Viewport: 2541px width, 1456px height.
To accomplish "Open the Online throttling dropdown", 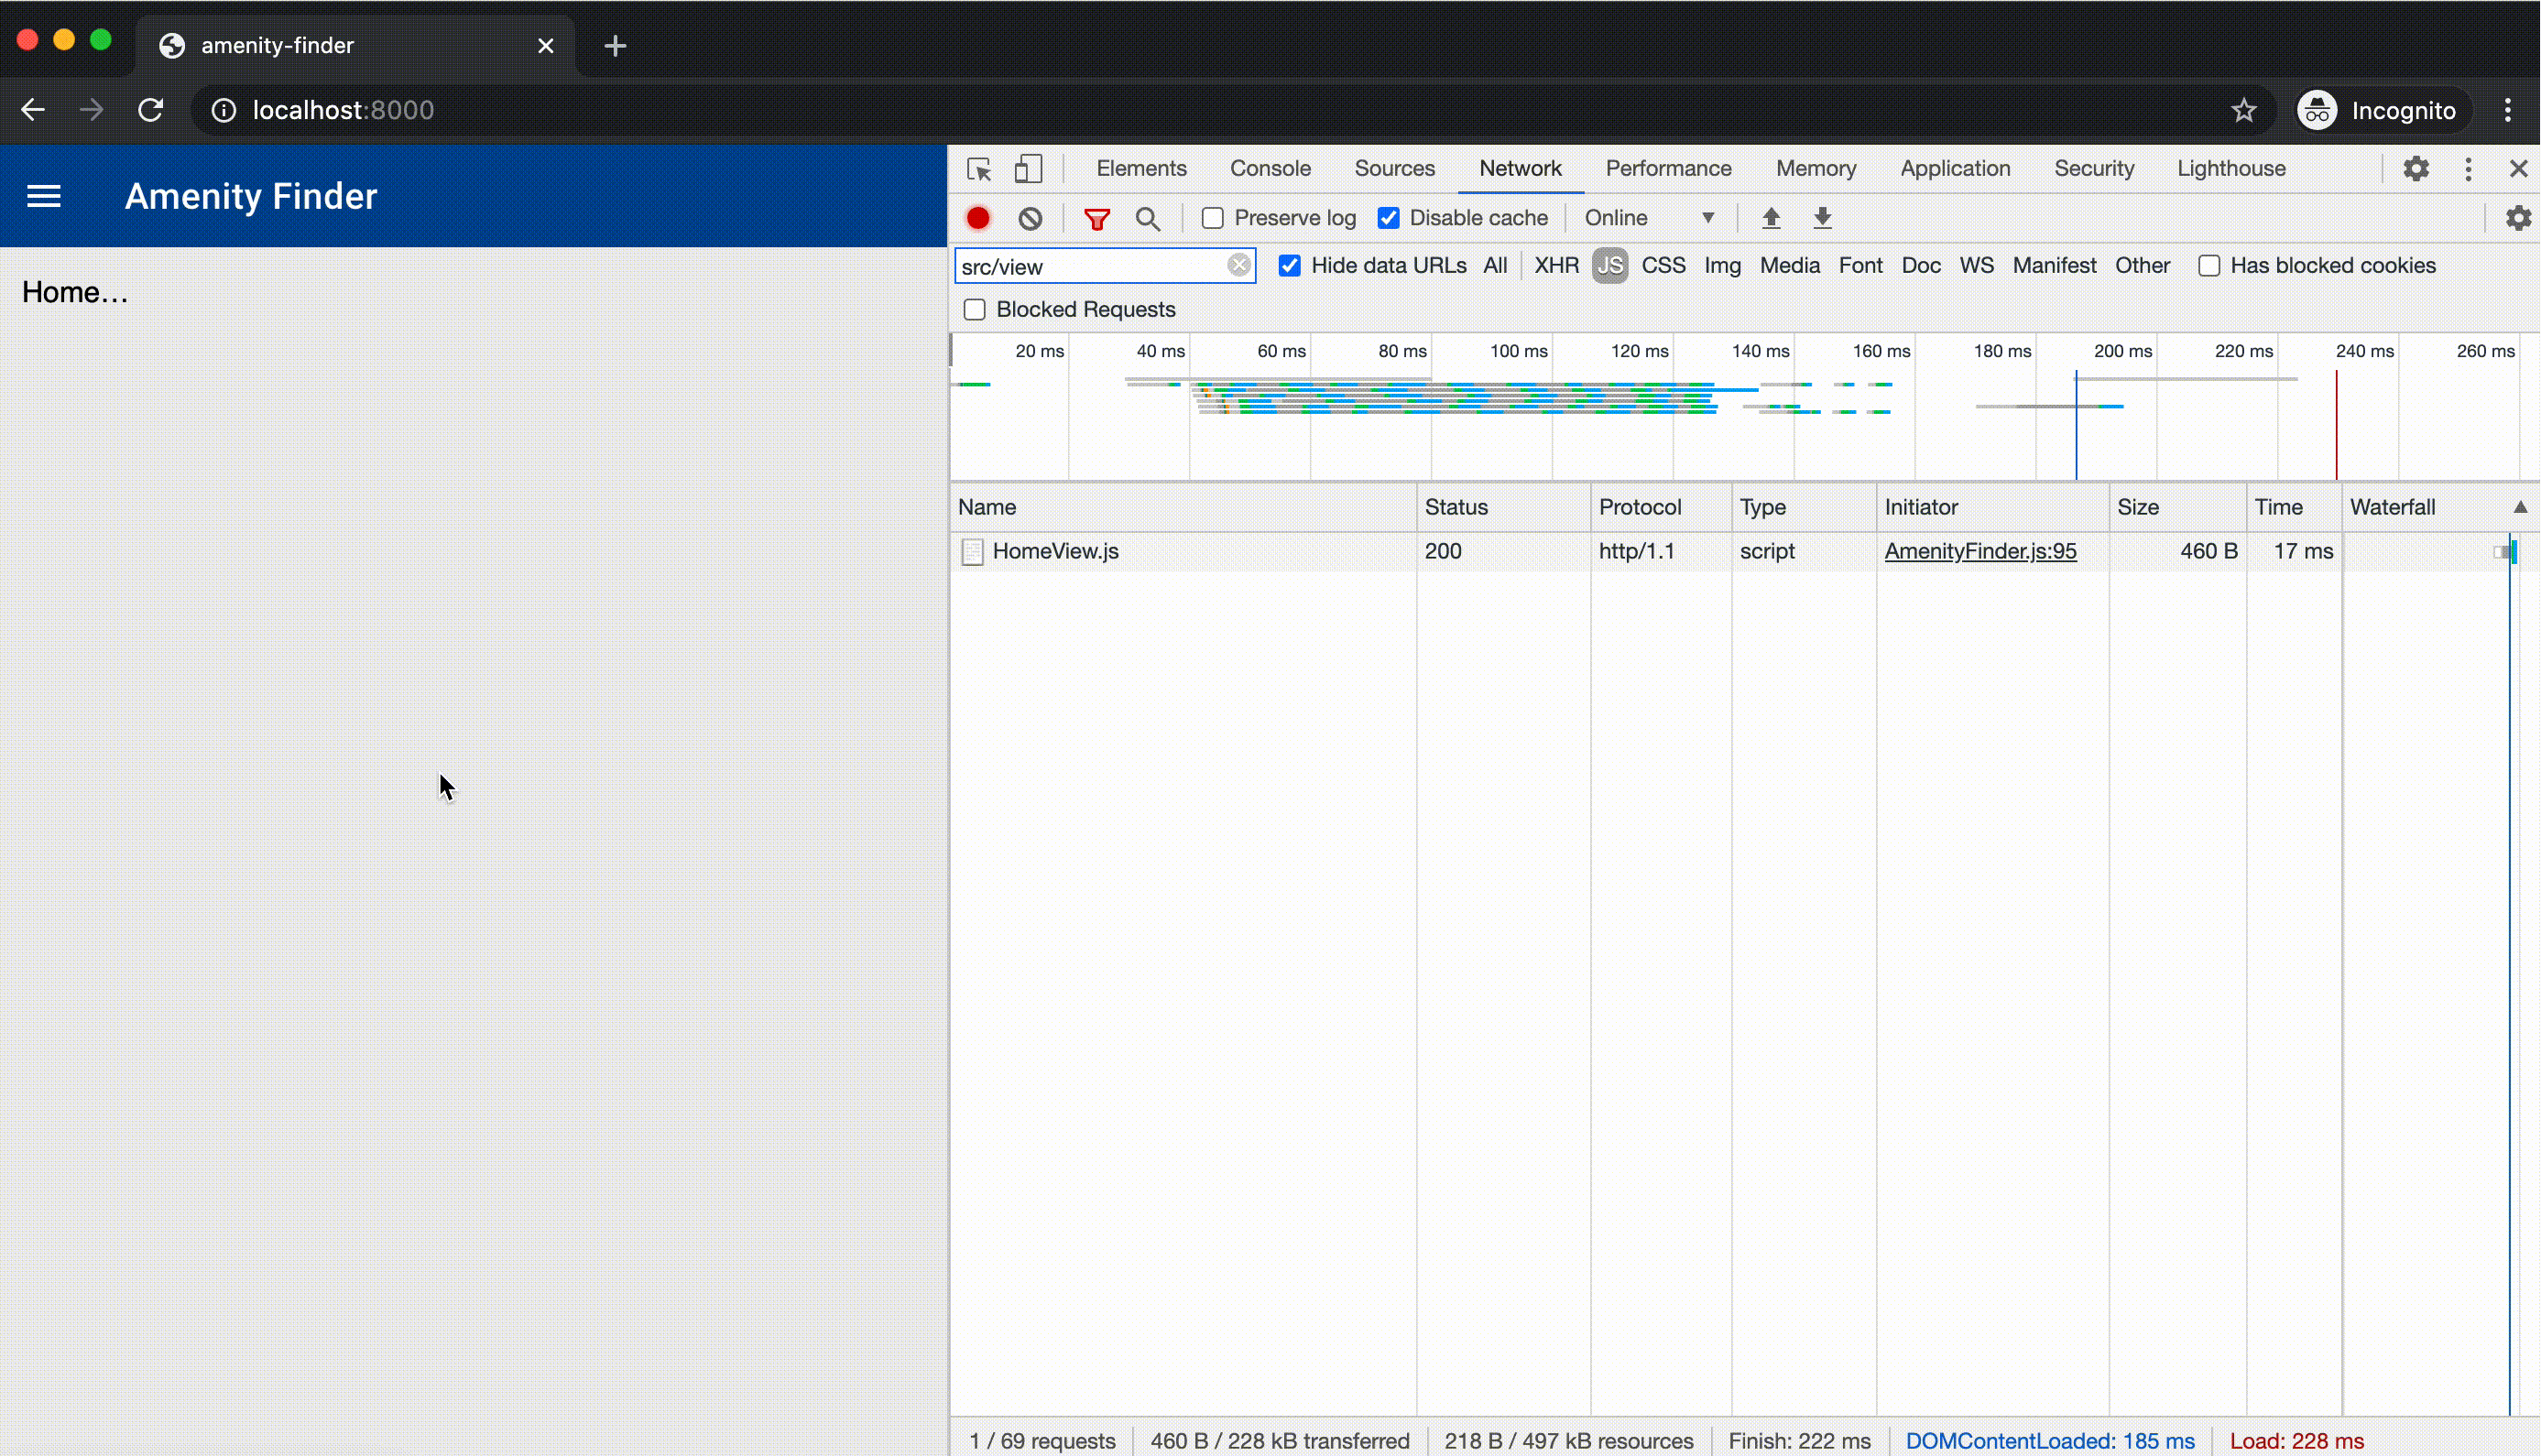I will point(1649,218).
